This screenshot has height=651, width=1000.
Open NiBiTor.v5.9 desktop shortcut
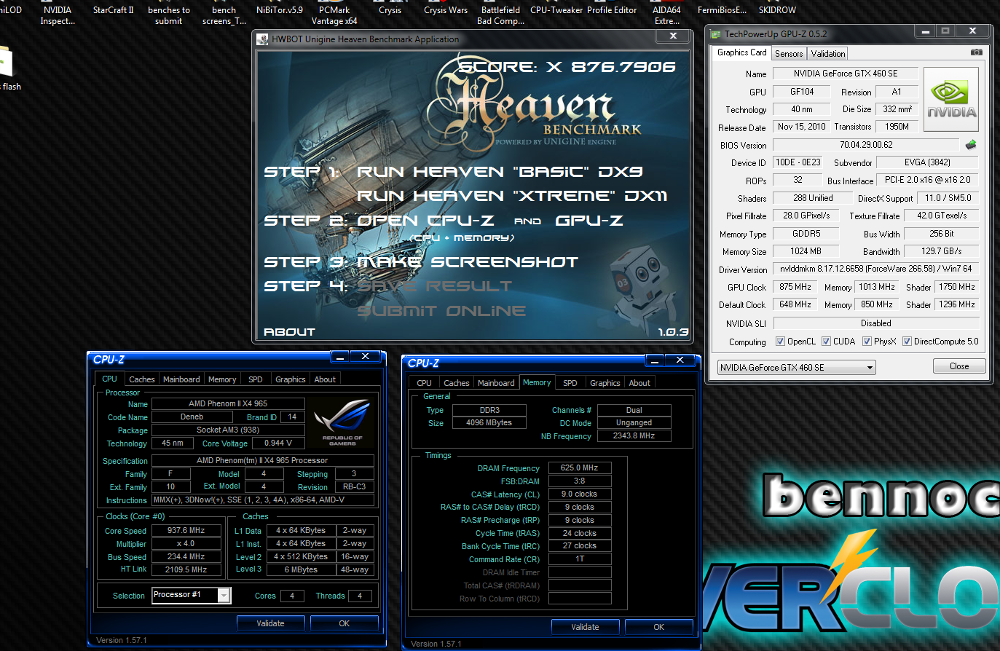pos(279,10)
